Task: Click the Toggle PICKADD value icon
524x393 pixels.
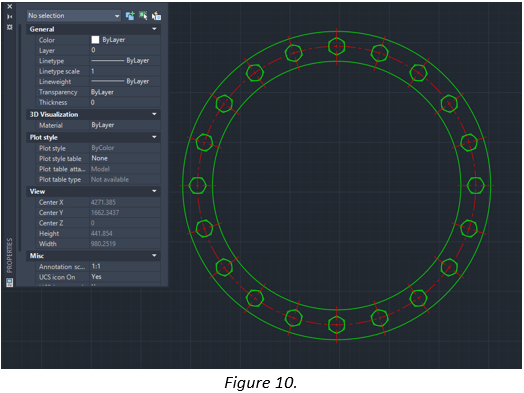Action: tap(130, 16)
